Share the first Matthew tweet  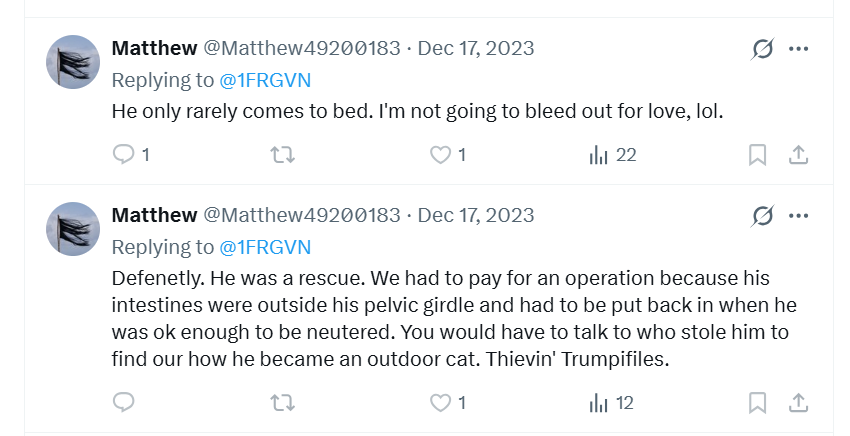coord(798,155)
